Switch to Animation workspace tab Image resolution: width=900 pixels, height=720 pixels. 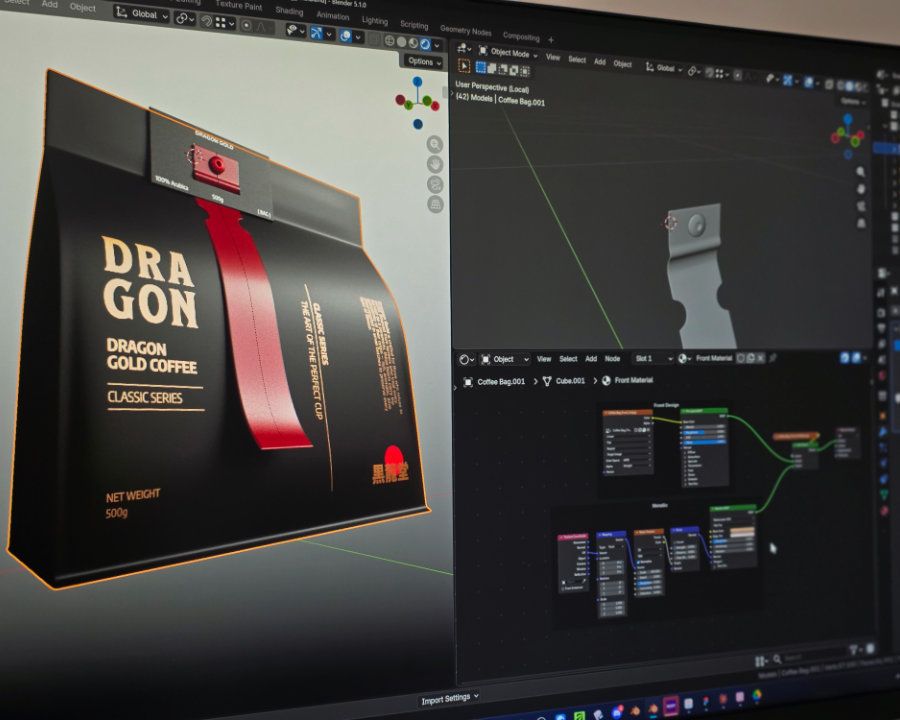point(332,16)
